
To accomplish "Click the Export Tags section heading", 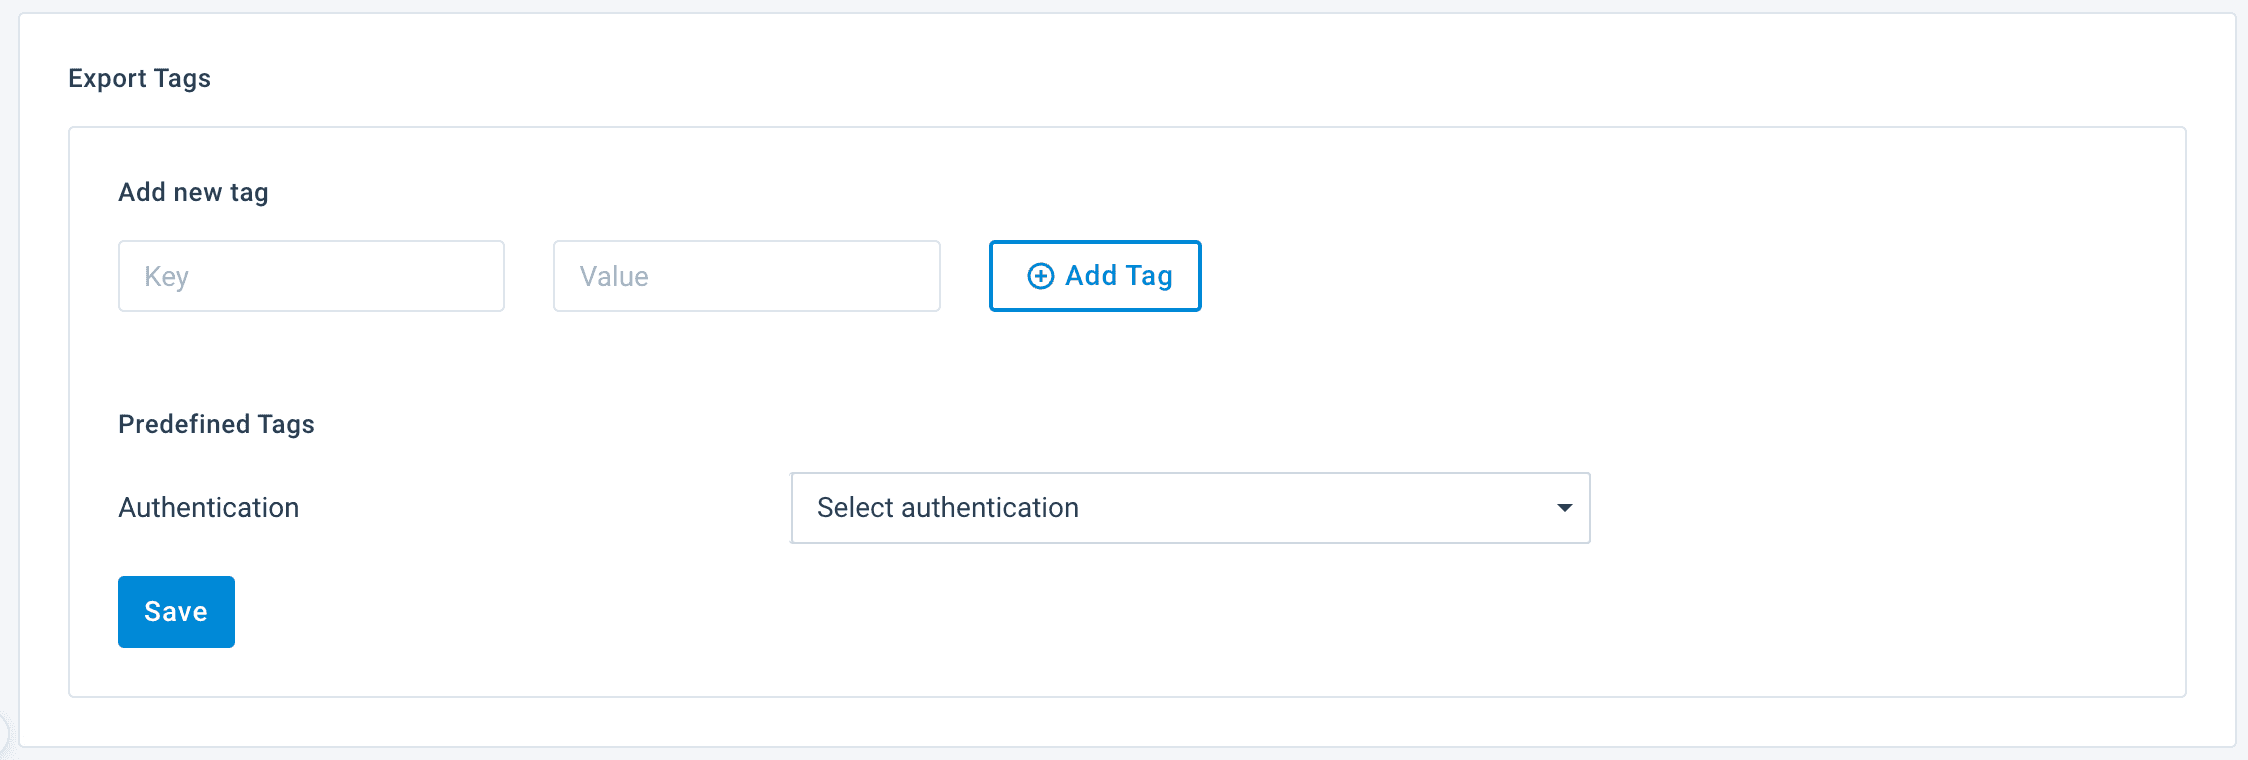I will click(x=139, y=78).
